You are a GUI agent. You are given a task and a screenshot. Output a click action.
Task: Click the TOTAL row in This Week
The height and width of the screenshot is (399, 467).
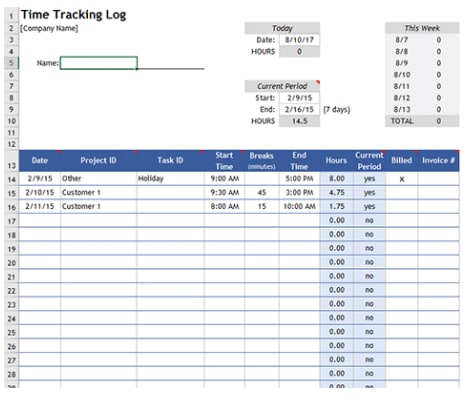click(x=422, y=121)
